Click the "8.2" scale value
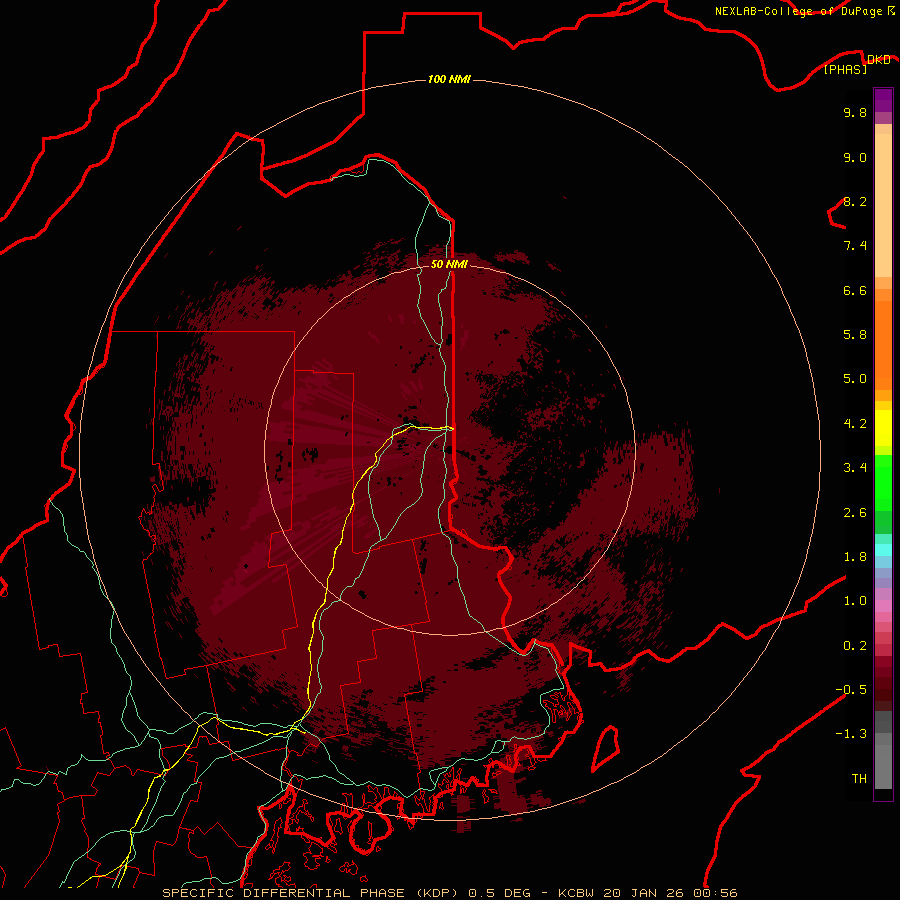 855,201
